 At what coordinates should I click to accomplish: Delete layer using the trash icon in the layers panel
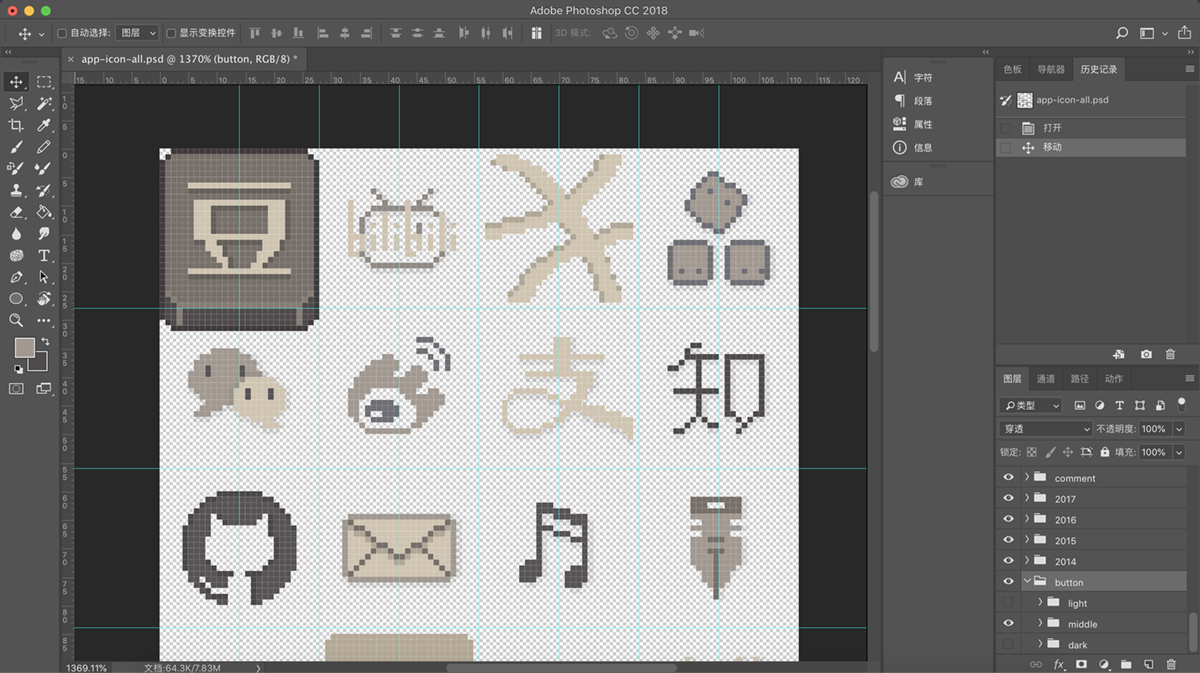click(x=1170, y=664)
